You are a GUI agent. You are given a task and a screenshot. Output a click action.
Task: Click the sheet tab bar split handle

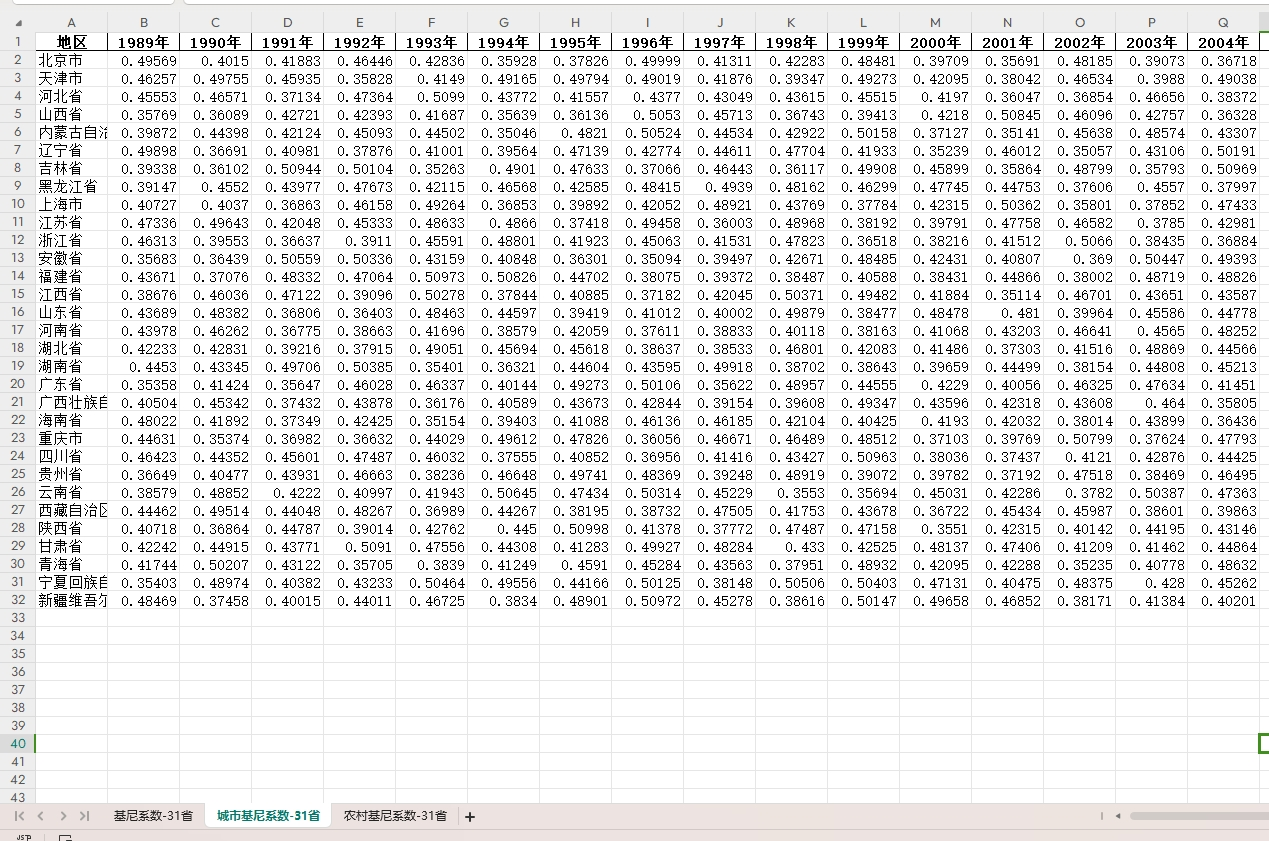(1101, 816)
